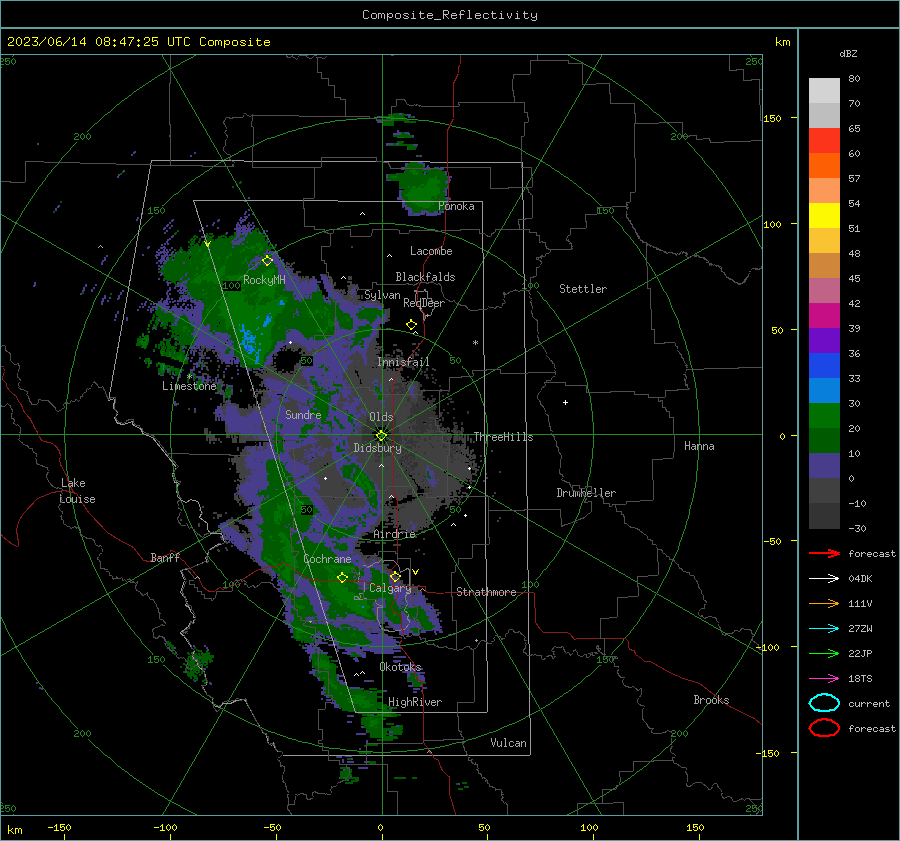Click the yellow diamond marker below Cochrane

[342, 577]
